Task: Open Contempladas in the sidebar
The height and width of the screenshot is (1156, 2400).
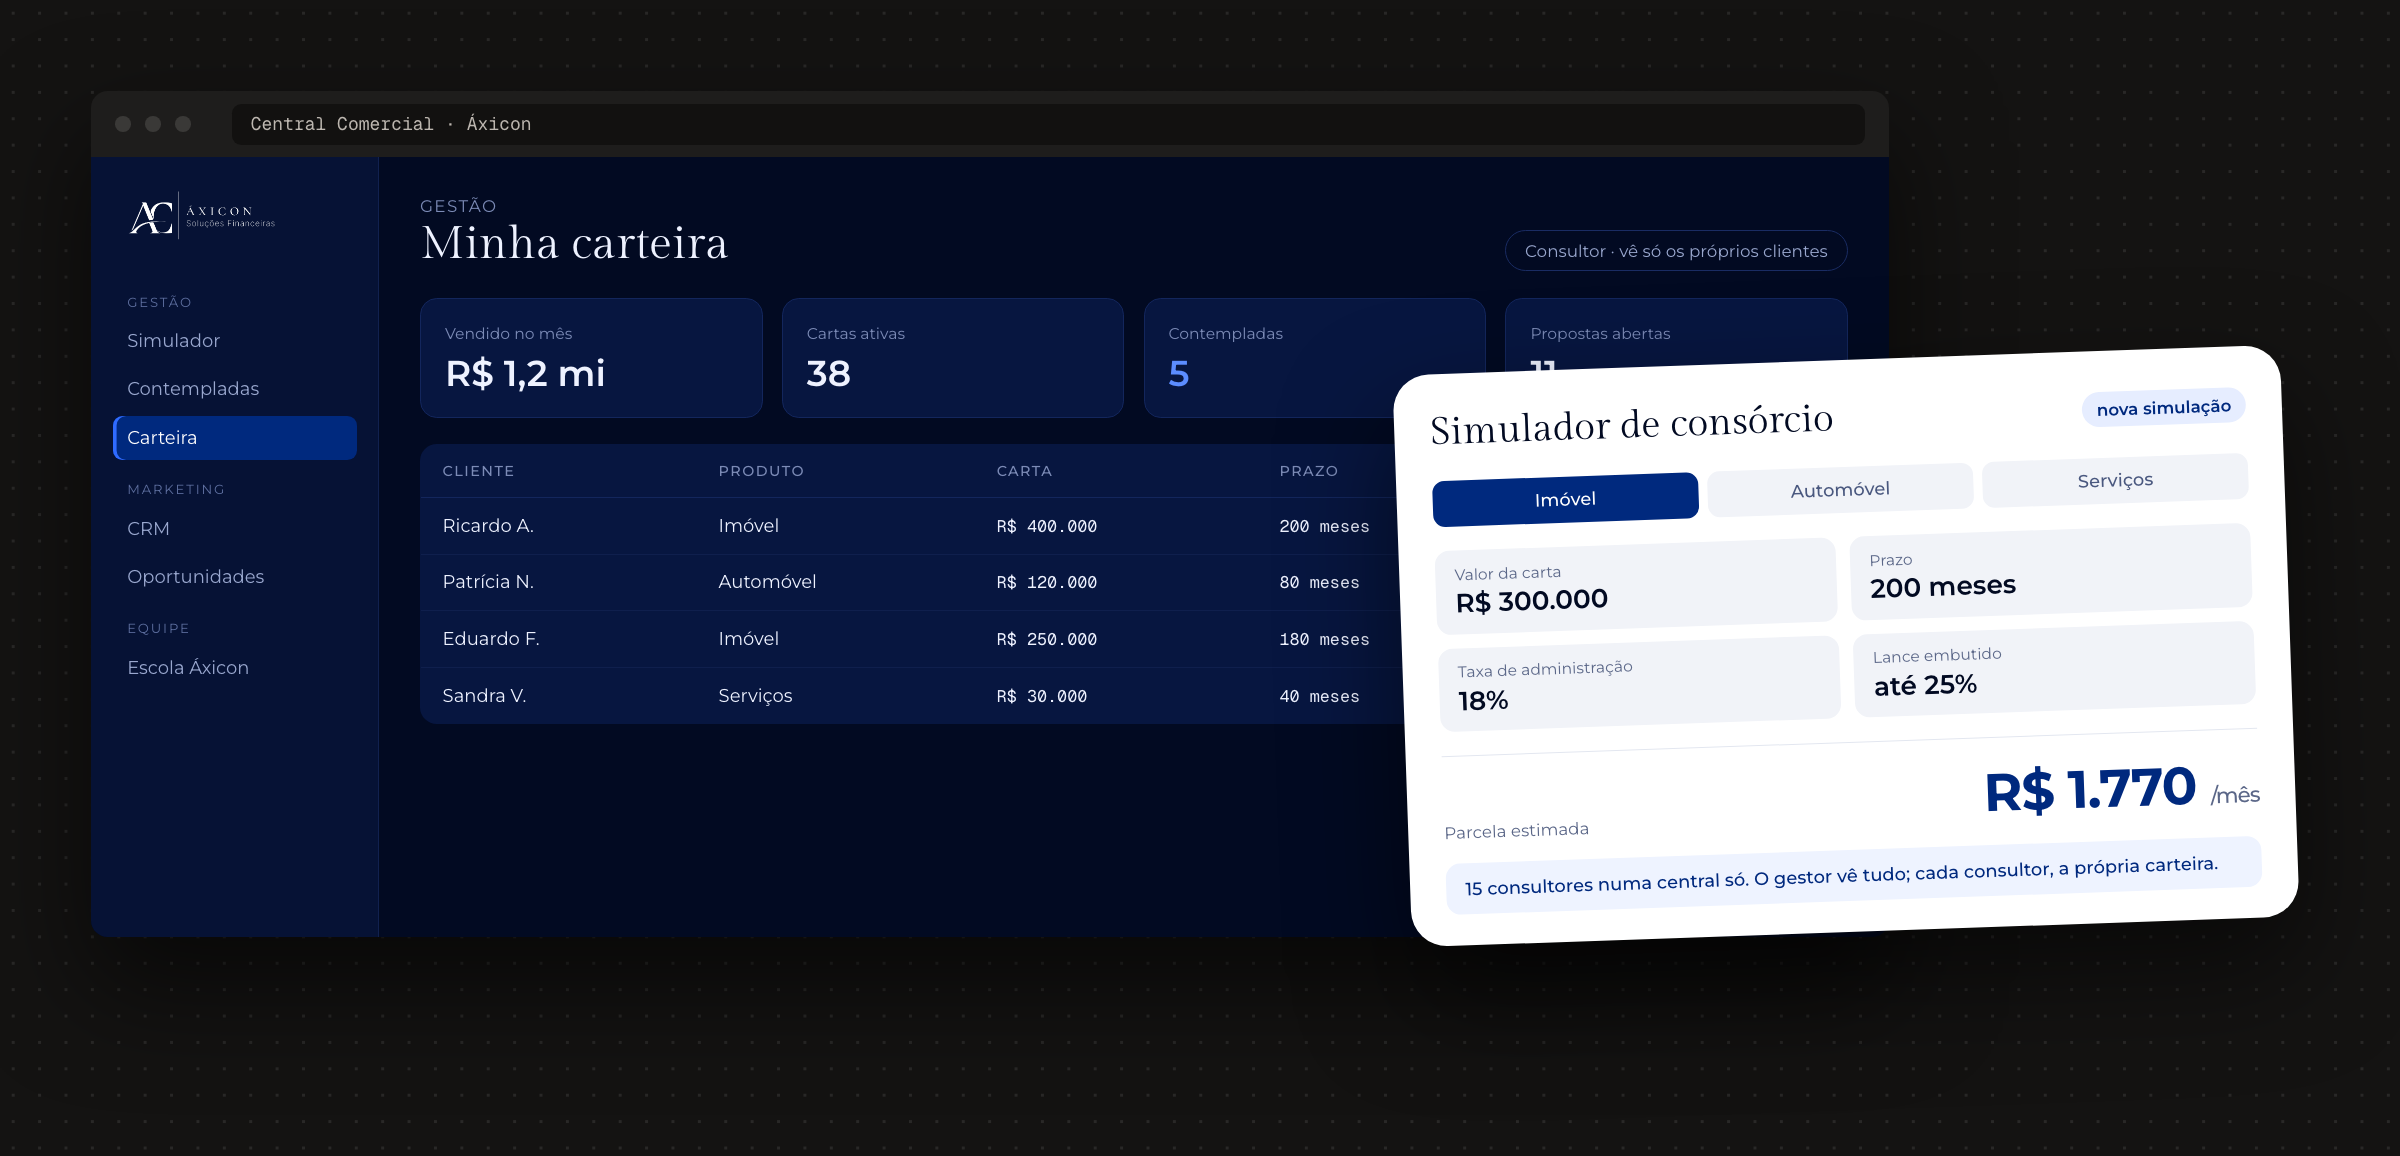Action: click(x=193, y=389)
